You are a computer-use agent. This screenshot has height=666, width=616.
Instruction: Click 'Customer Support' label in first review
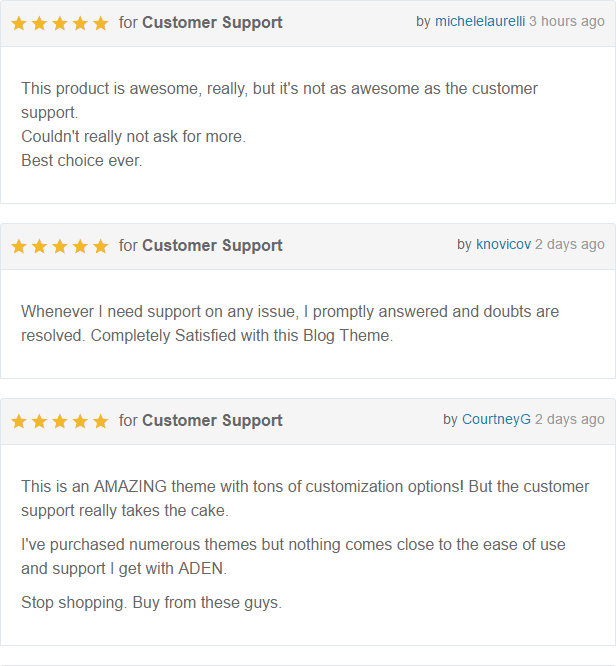(x=212, y=22)
